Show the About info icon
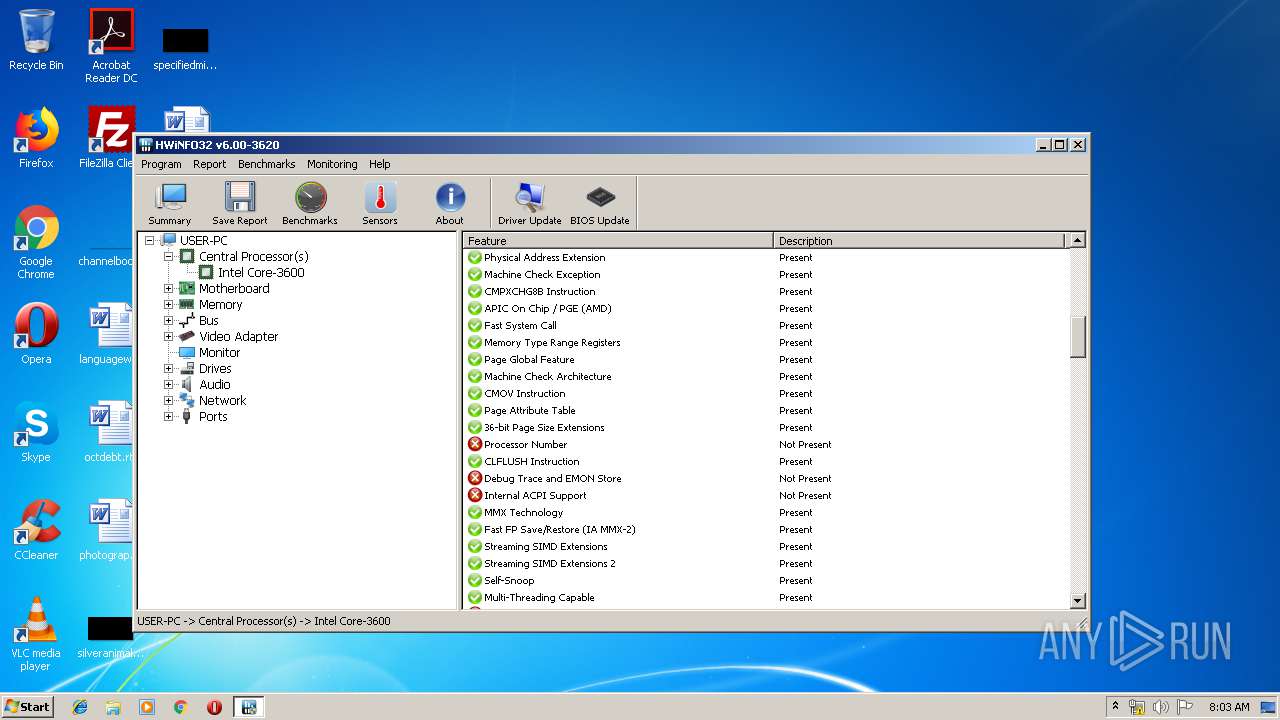Viewport: 1280px width, 720px height. (x=450, y=204)
